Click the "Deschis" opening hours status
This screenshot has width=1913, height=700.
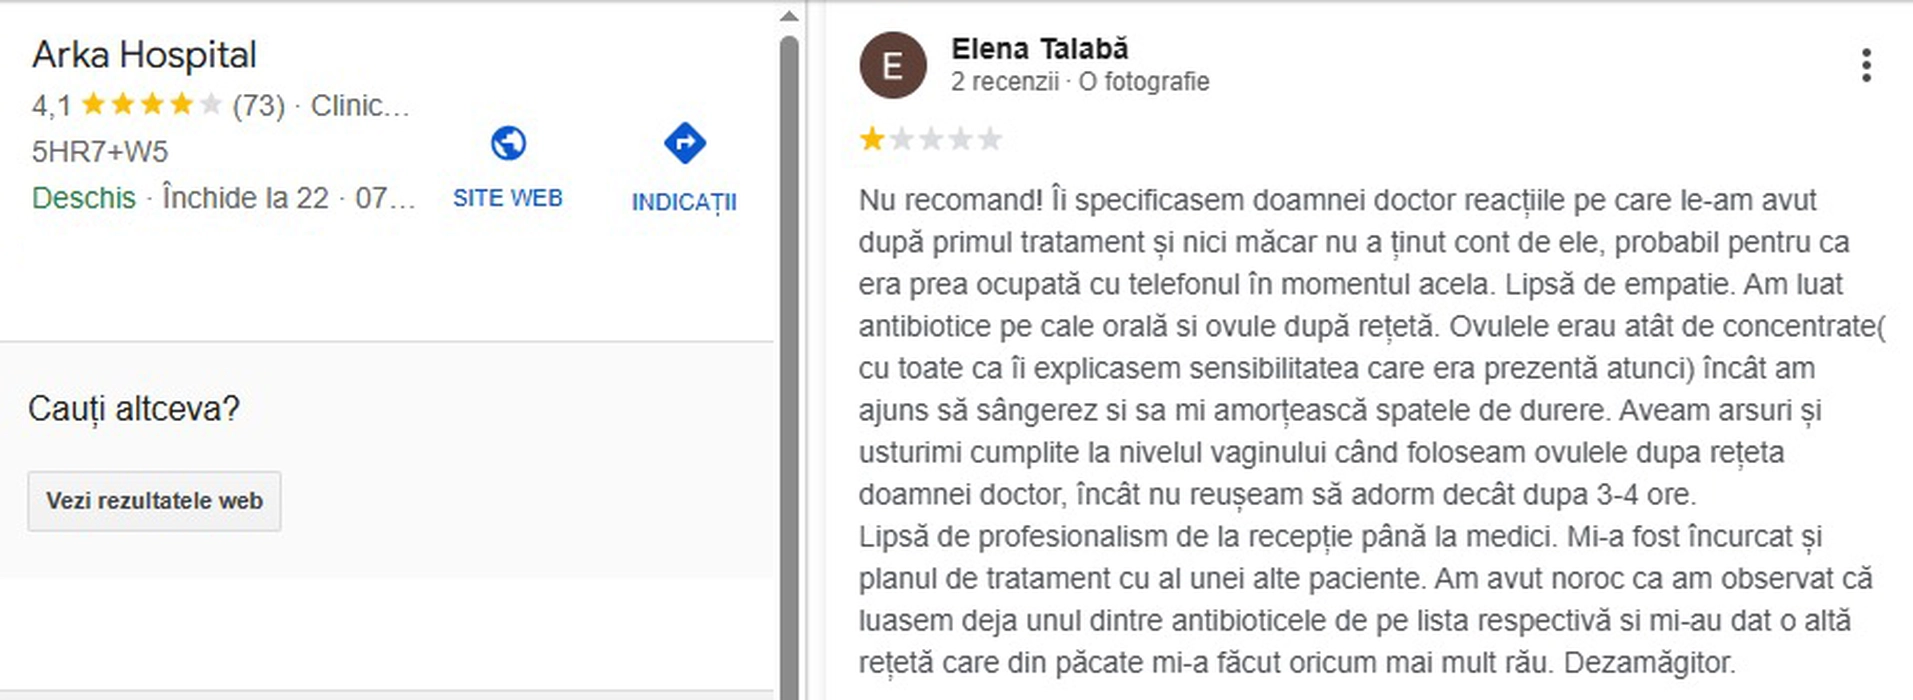84,198
